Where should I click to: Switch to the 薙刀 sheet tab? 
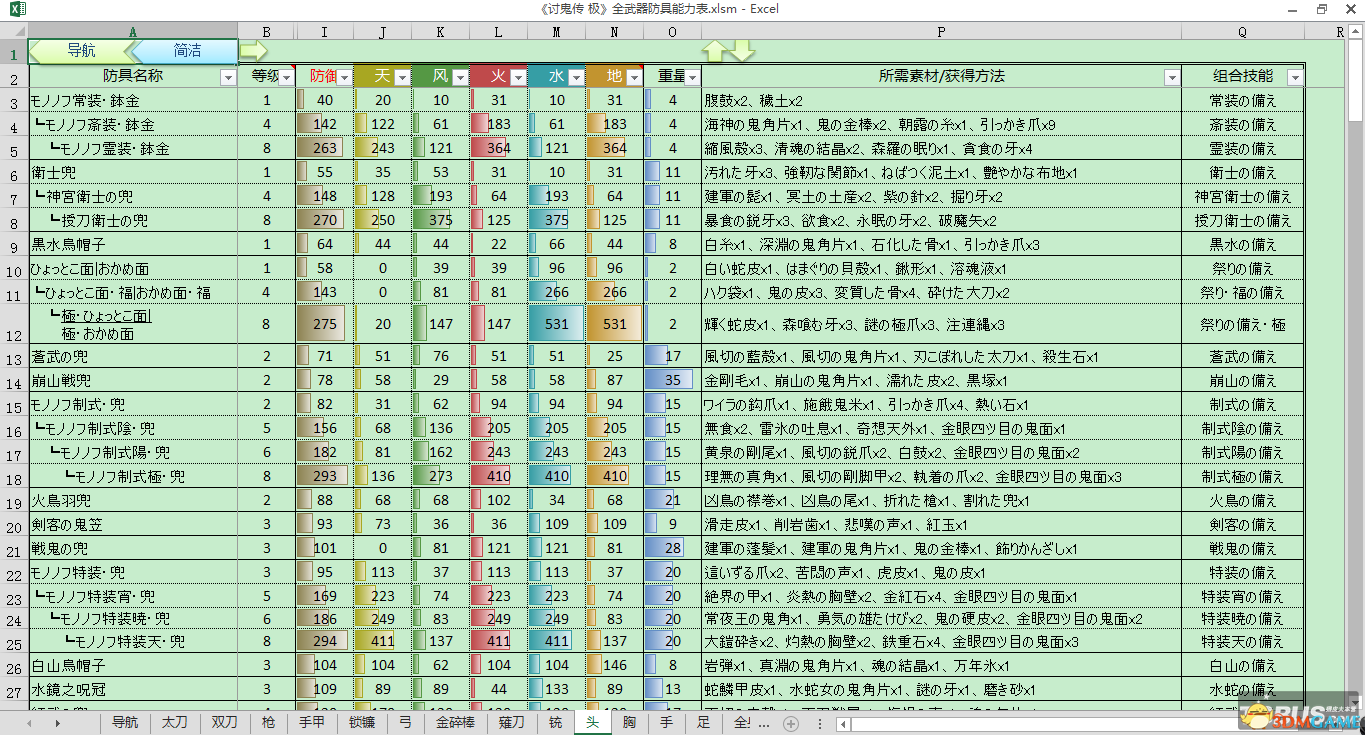pyautogui.click(x=512, y=723)
